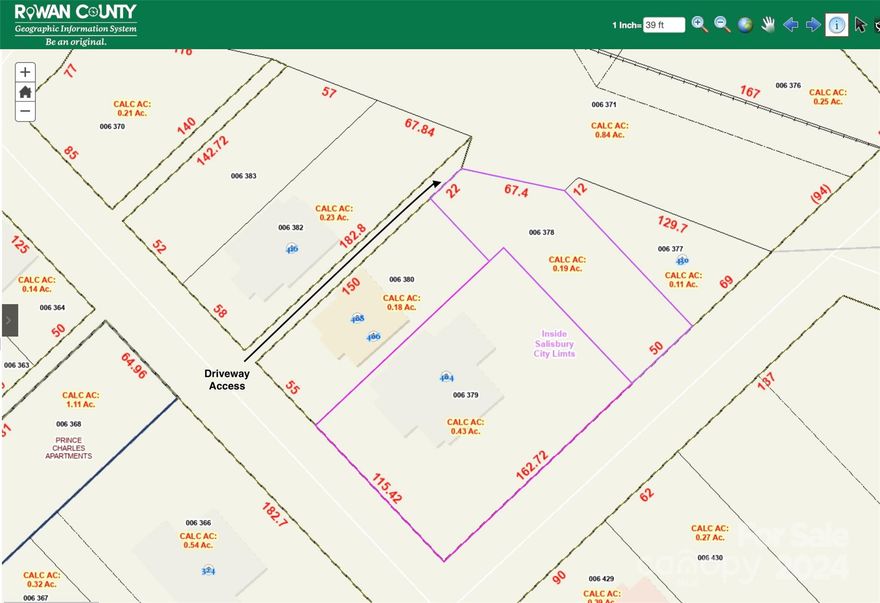Edit the map scale value field

click(x=665, y=24)
